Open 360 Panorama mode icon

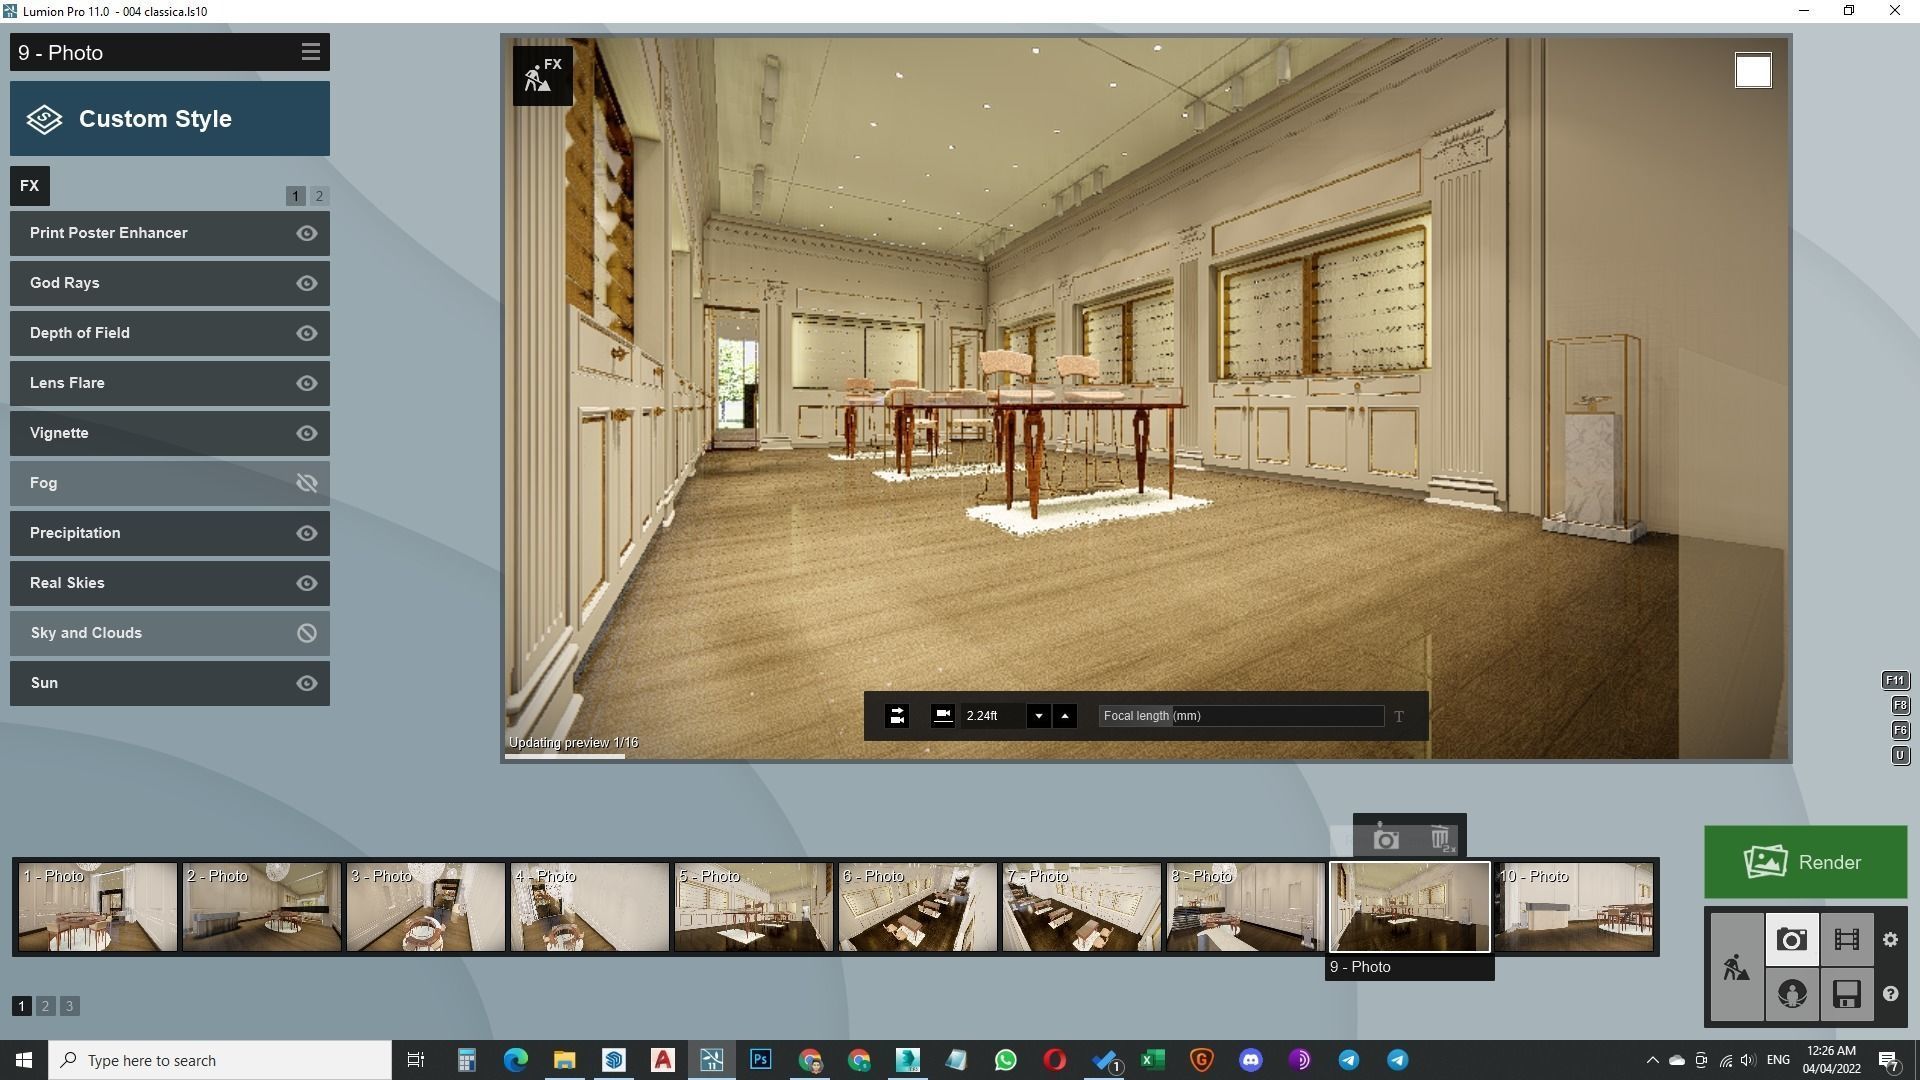click(1792, 994)
